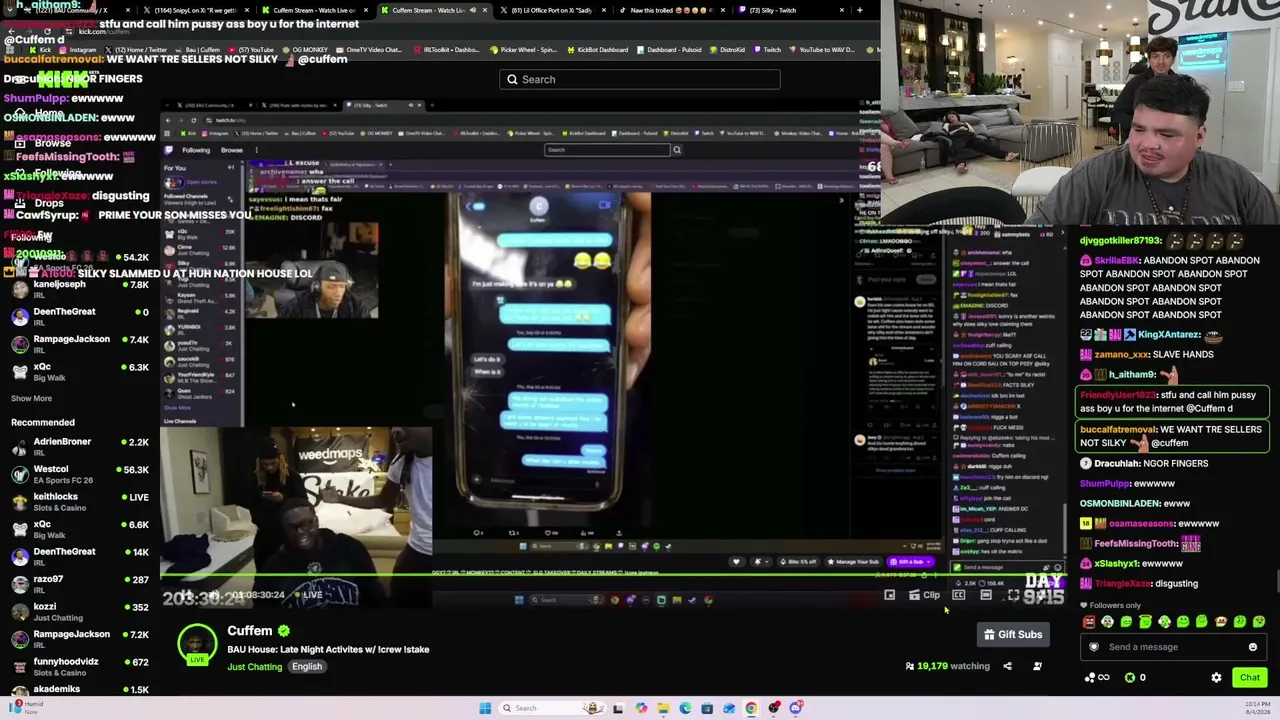Switch player to theater mode

(x=986, y=595)
